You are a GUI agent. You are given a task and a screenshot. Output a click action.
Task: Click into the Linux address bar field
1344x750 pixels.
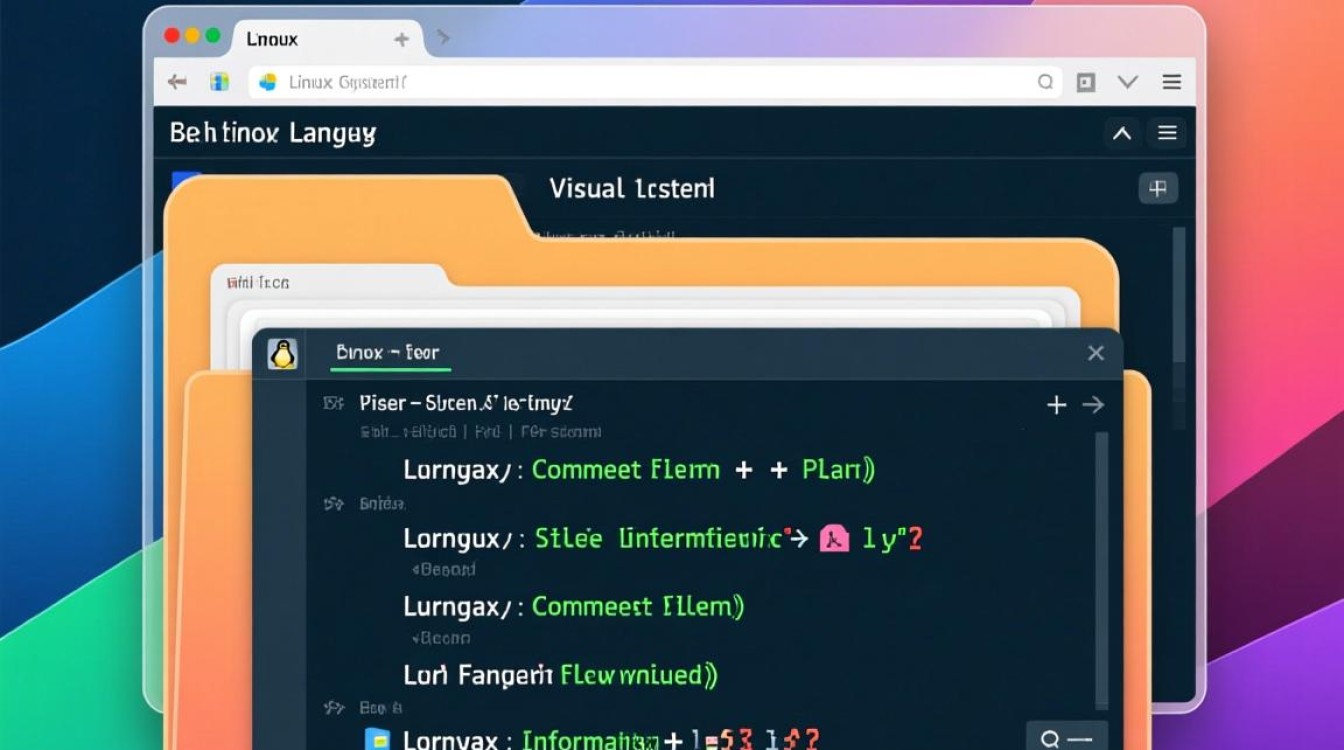(x=640, y=82)
